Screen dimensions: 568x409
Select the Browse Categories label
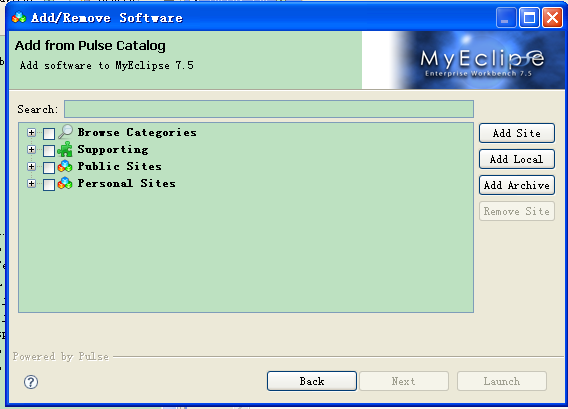[x=137, y=132]
